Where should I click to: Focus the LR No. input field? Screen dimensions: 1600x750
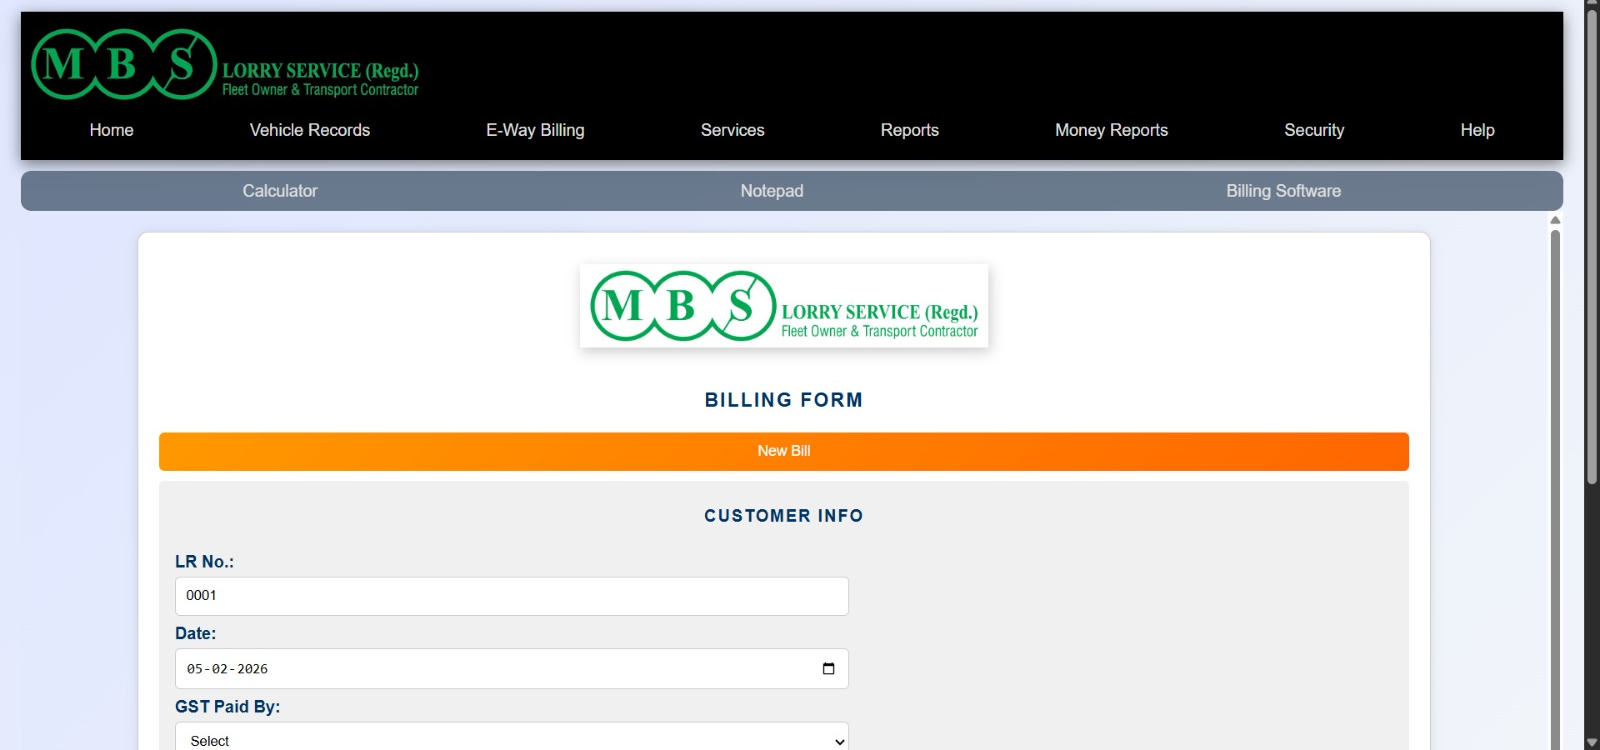(x=512, y=596)
